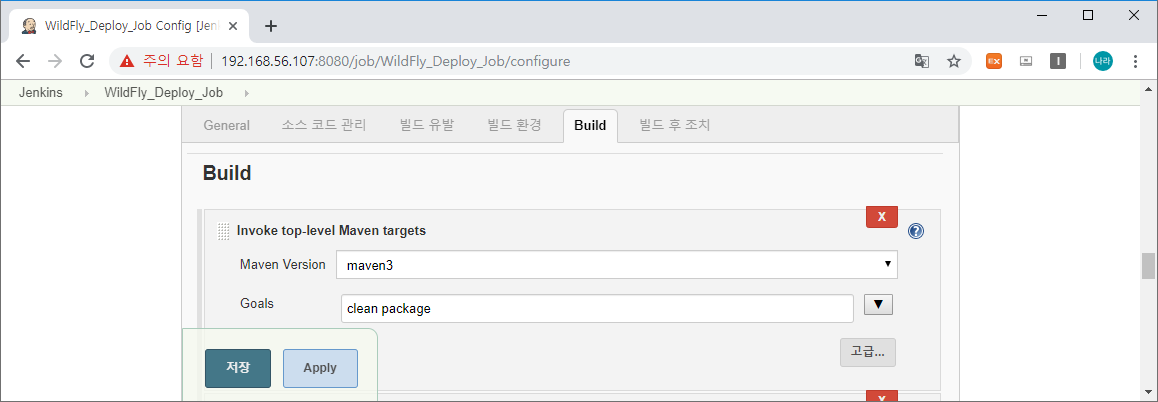Go forward in browser history
The width and height of the screenshot is (1158, 402).
tap(55, 61)
